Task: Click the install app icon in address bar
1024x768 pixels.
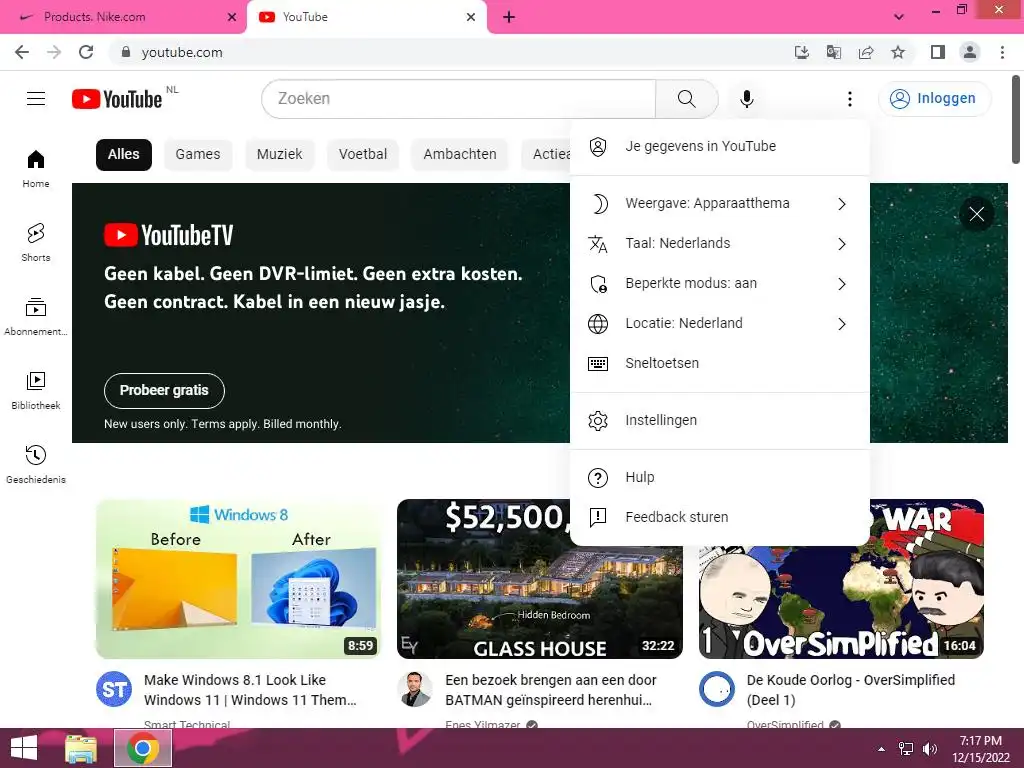Action: 801,52
